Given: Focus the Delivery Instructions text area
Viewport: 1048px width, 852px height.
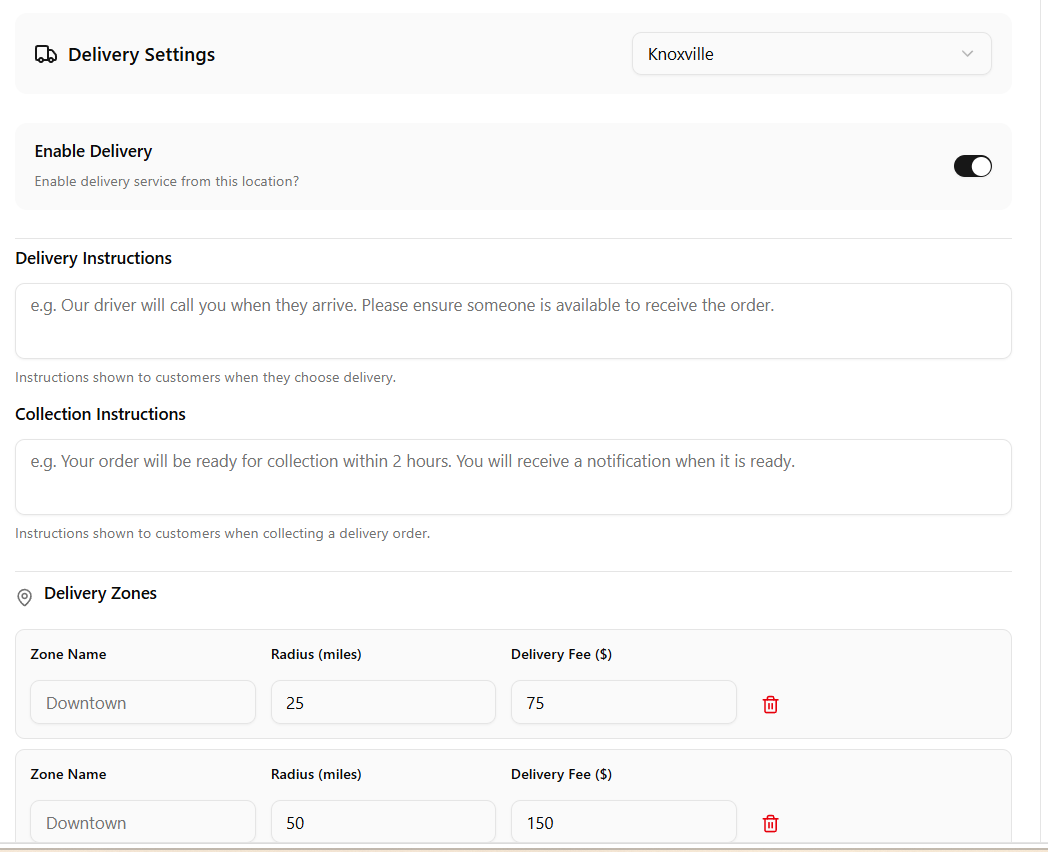Looking at the screenshot, I should [x=513, y=321].
